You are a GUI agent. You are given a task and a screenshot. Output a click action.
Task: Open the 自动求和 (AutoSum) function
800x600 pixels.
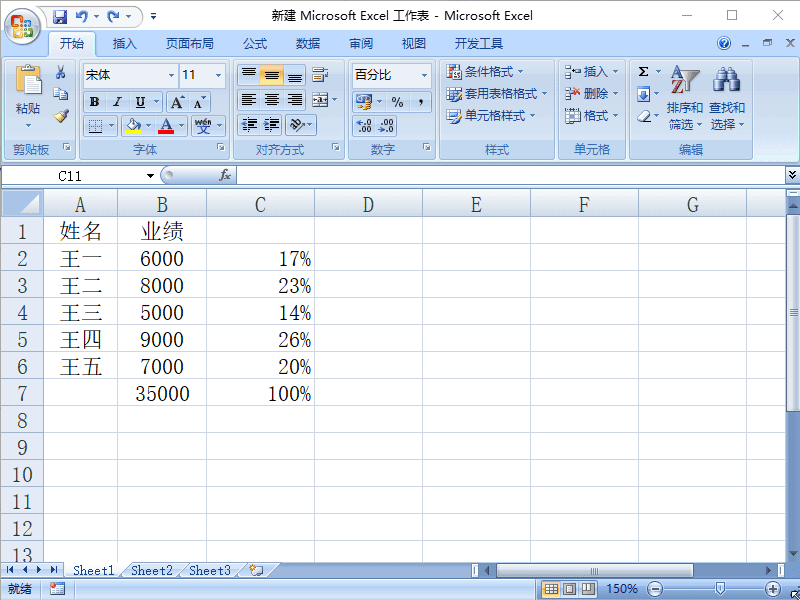point(641,73)
